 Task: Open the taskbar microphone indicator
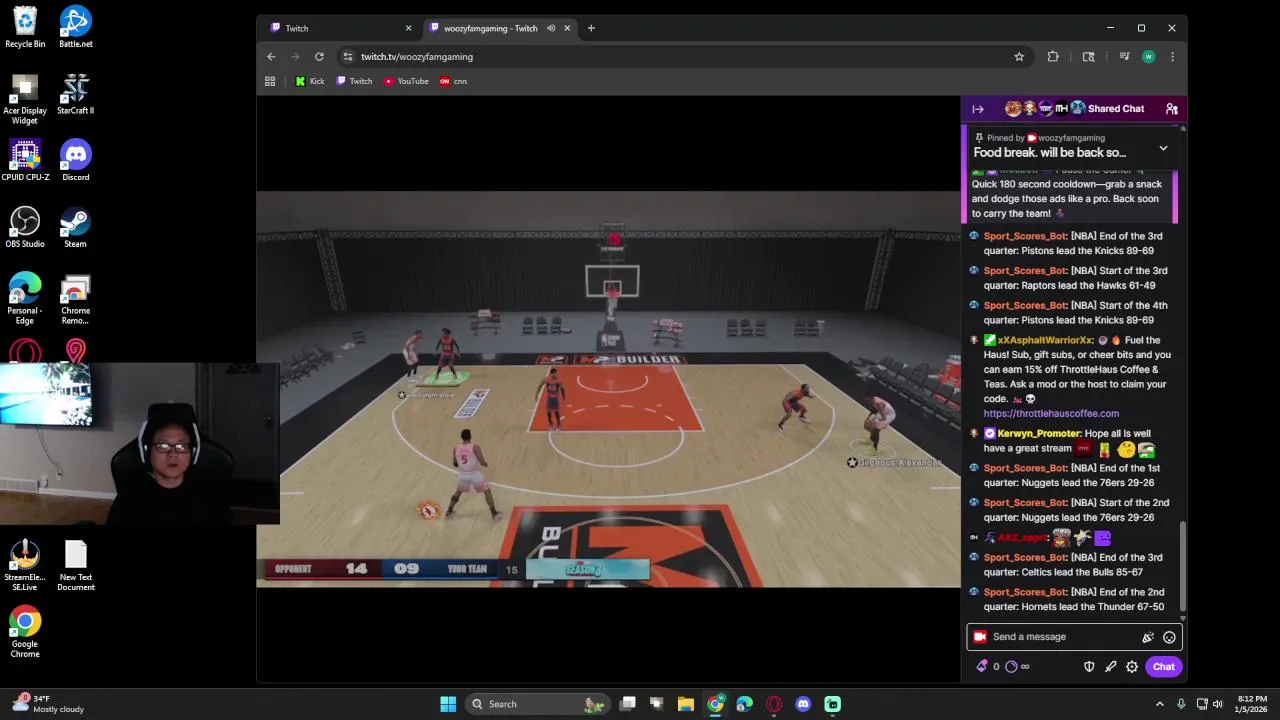pos(1181,704)
